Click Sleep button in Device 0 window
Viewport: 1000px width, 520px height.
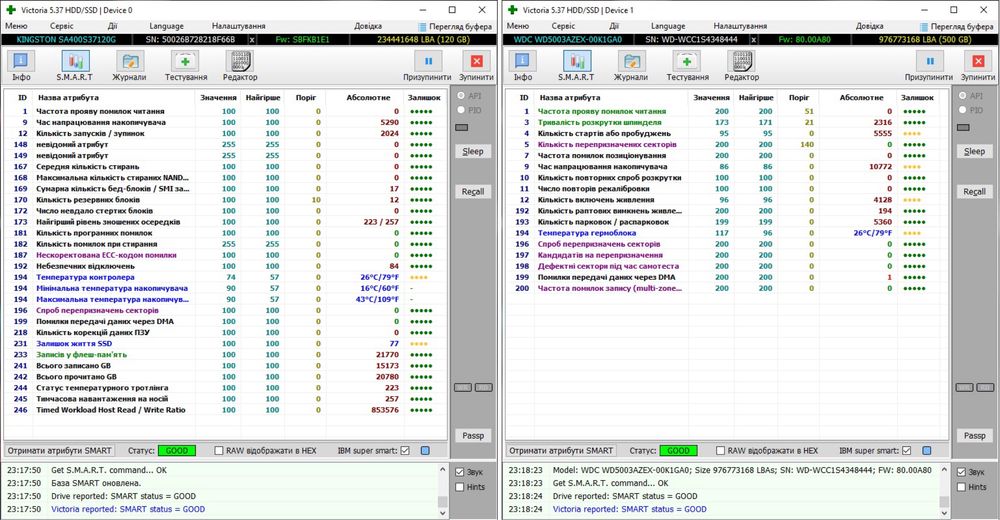pyautogui.click(x=473, y=151)
